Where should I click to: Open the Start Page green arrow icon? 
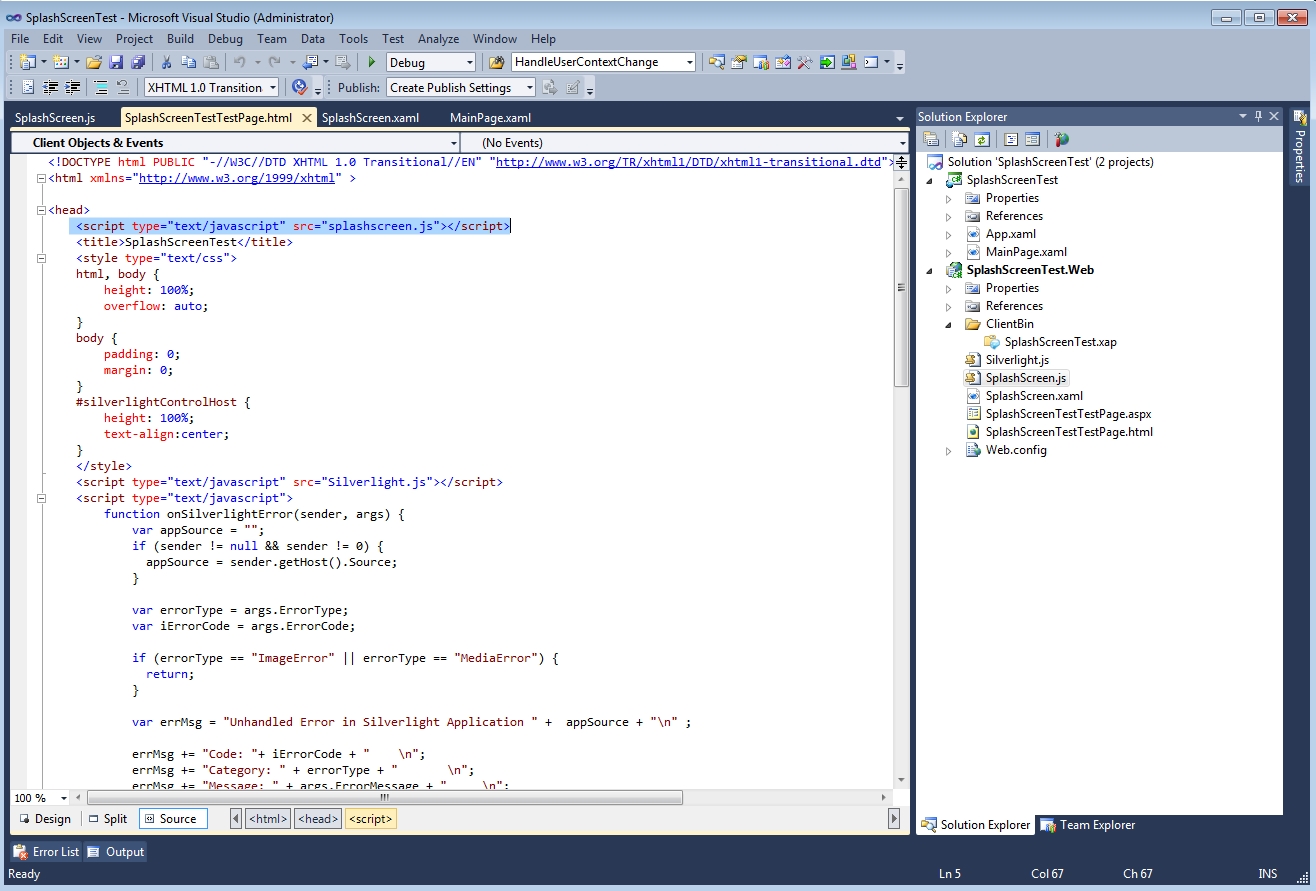click(x=827, y=62)
